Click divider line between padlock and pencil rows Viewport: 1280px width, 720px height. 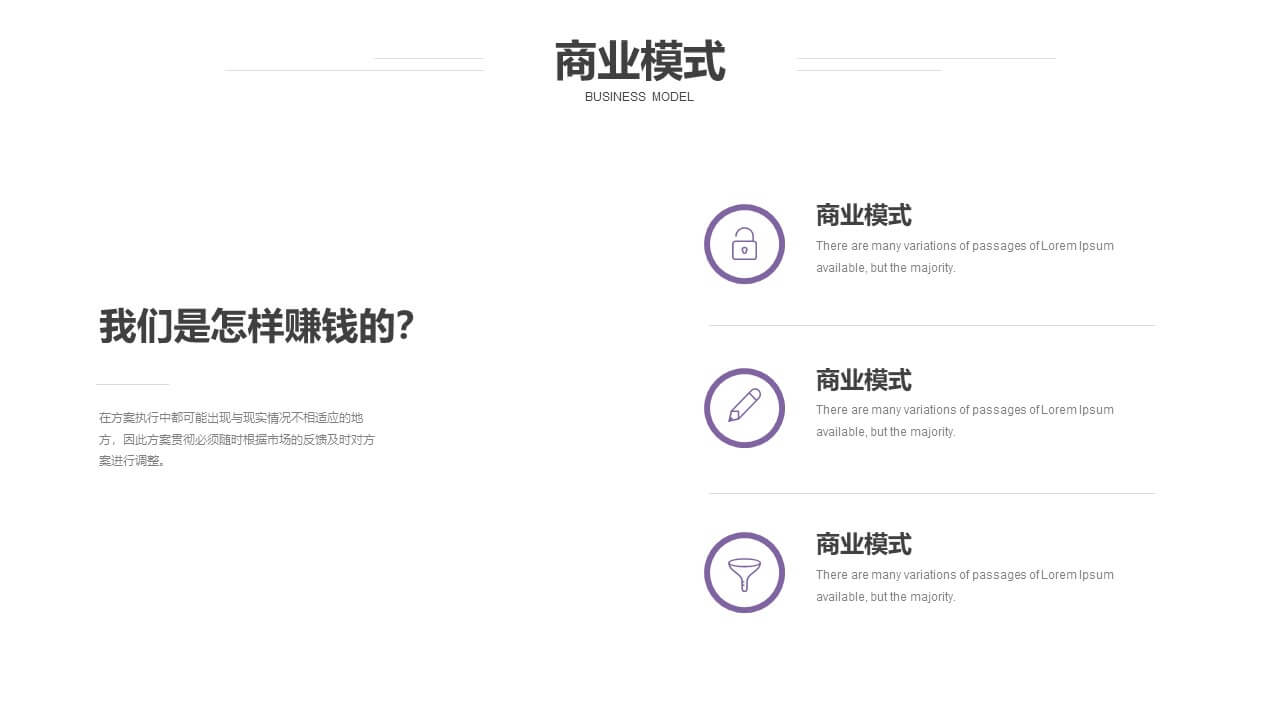[x=931, y=325]
